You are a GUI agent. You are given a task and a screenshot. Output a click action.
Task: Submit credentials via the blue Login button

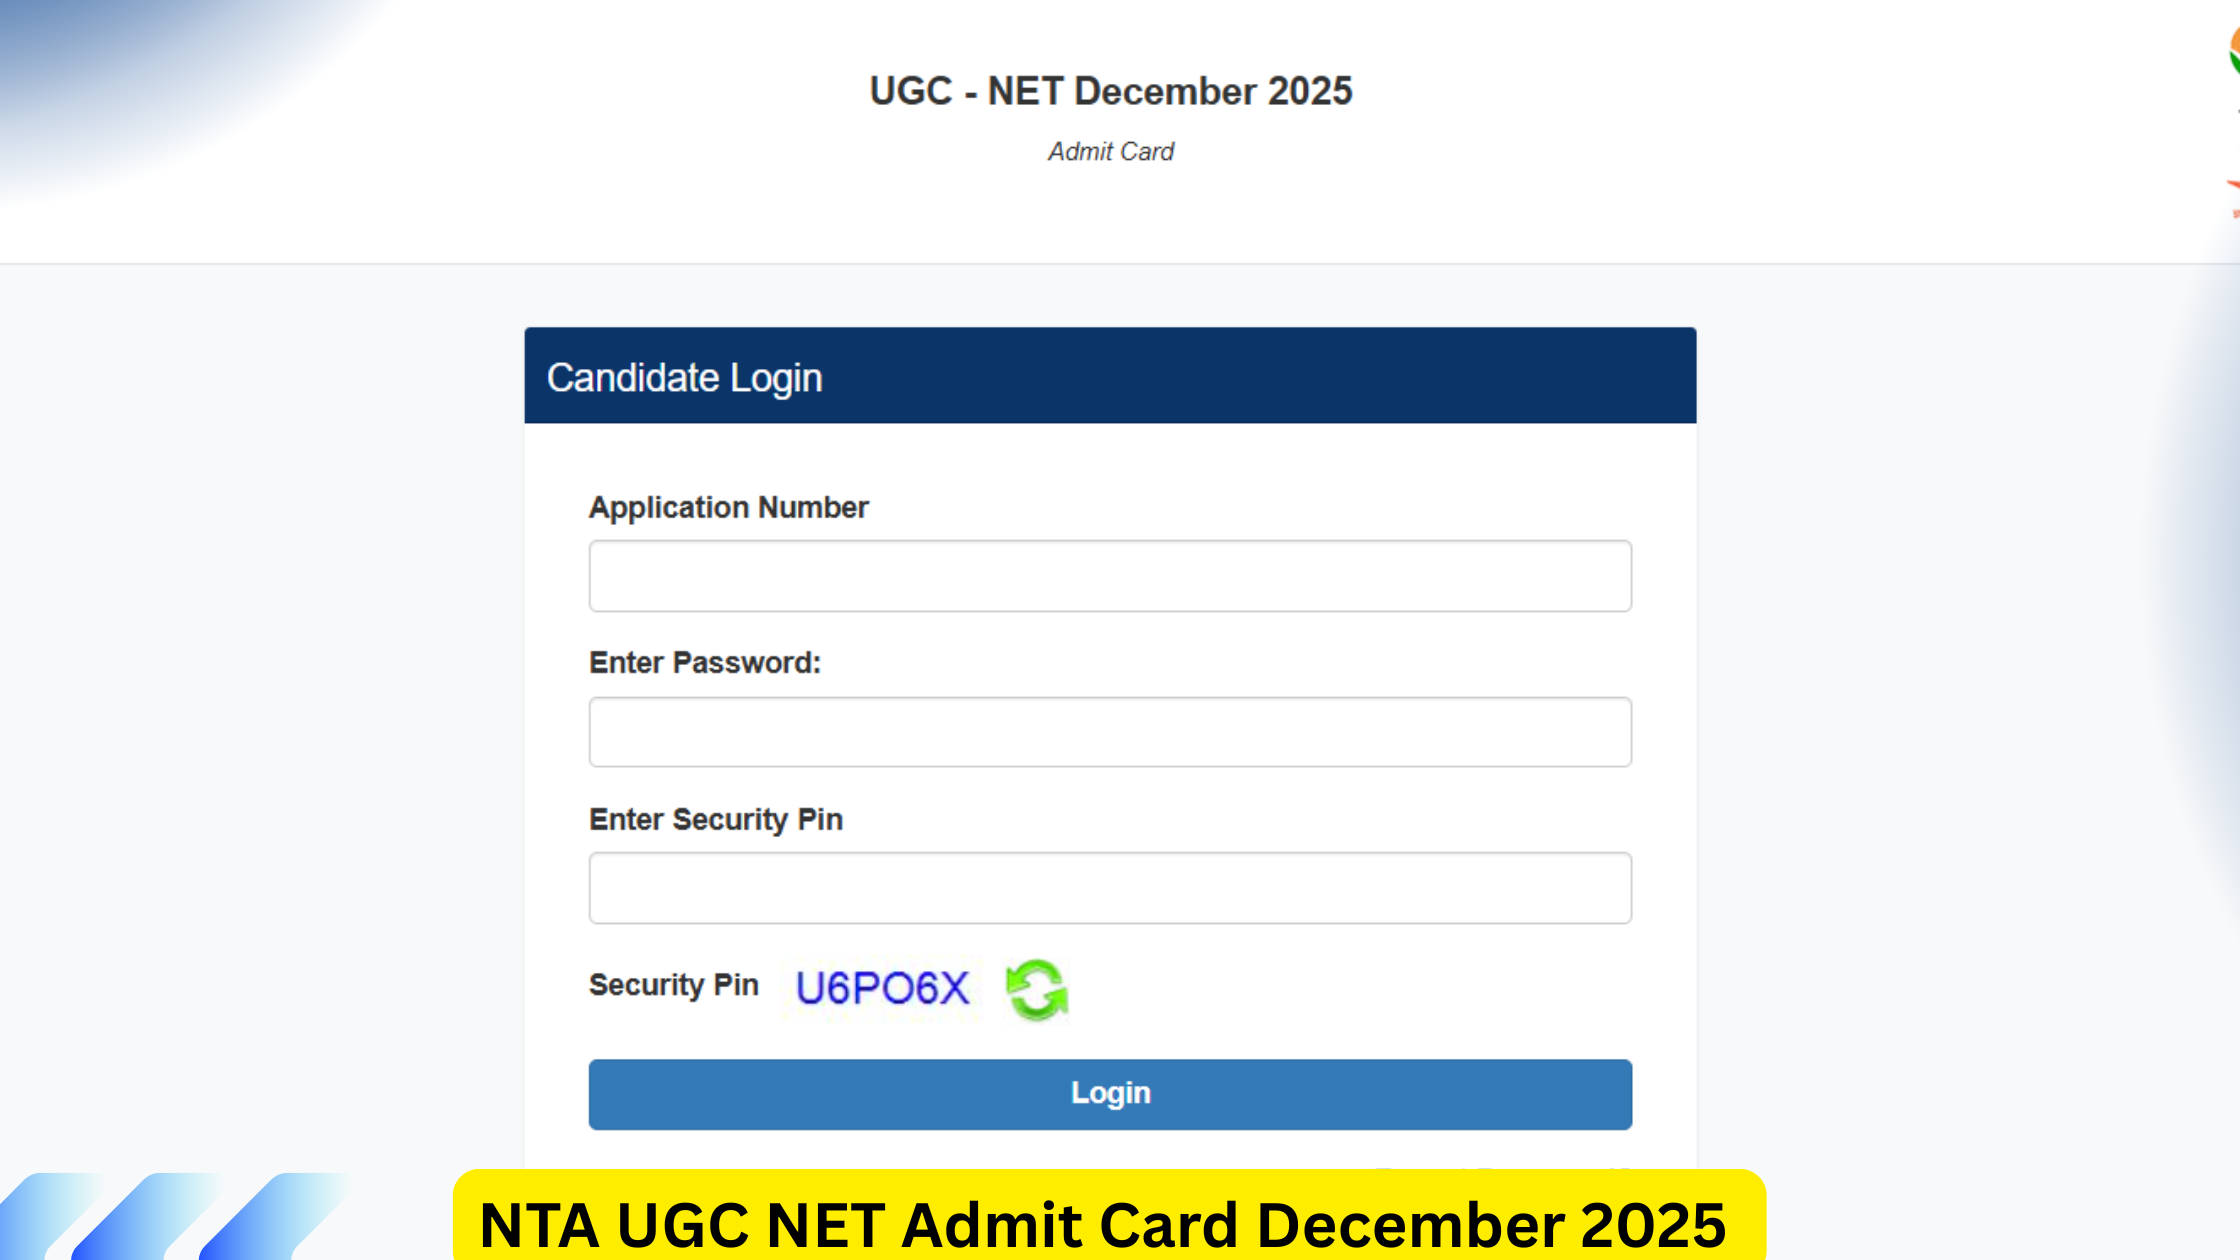click(x=1110, y=1094)
